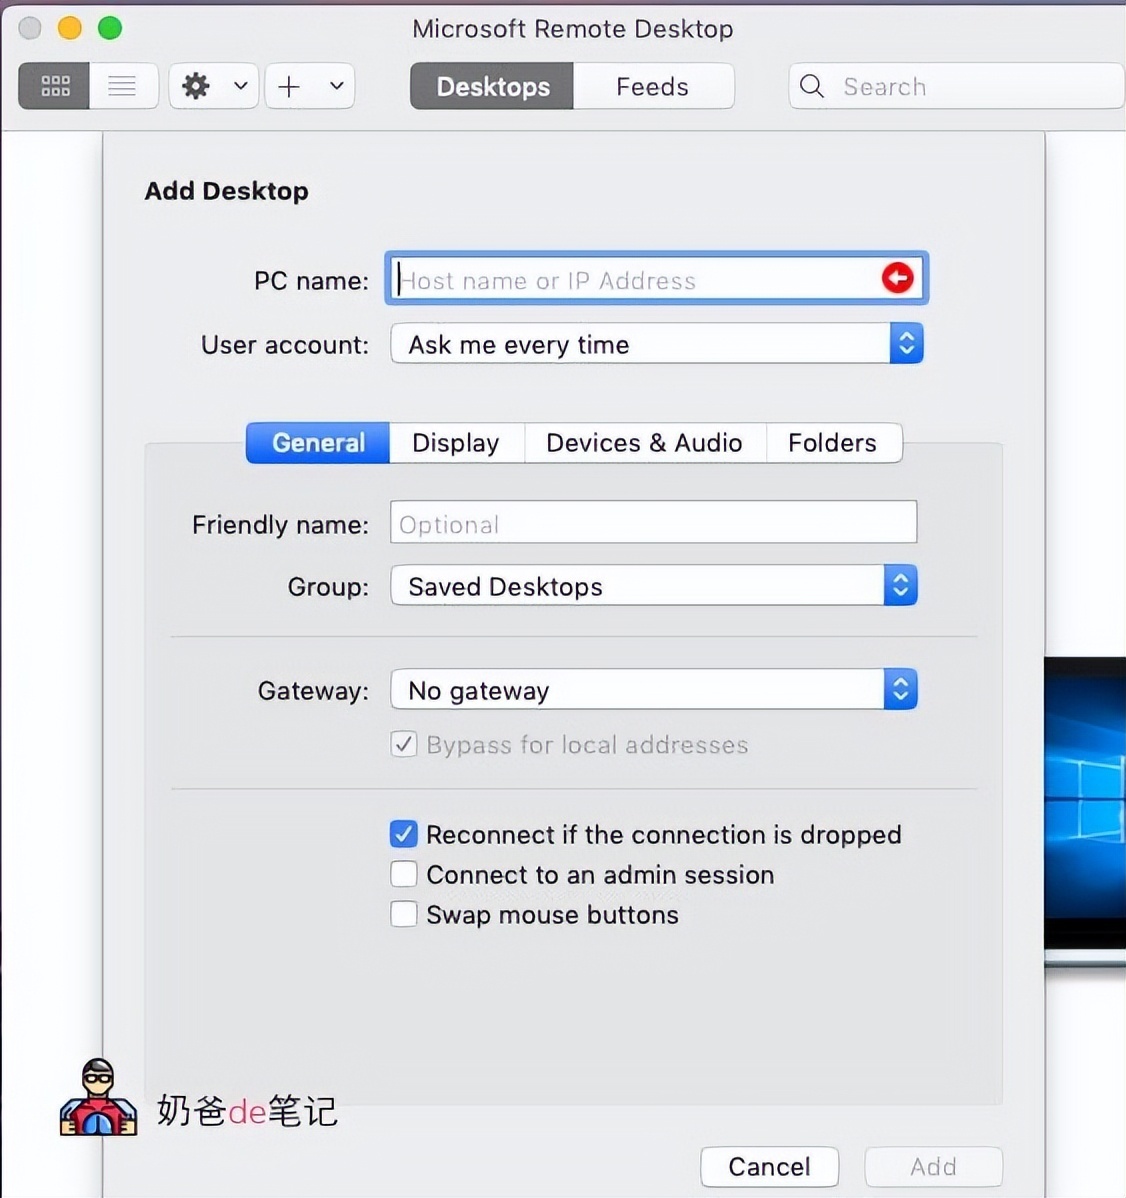Image resolution: width=1126 pixels, height=1198 pixels.
Task: Uncheck Reconnect if the connection is dropped
Action: coord(403,834)
